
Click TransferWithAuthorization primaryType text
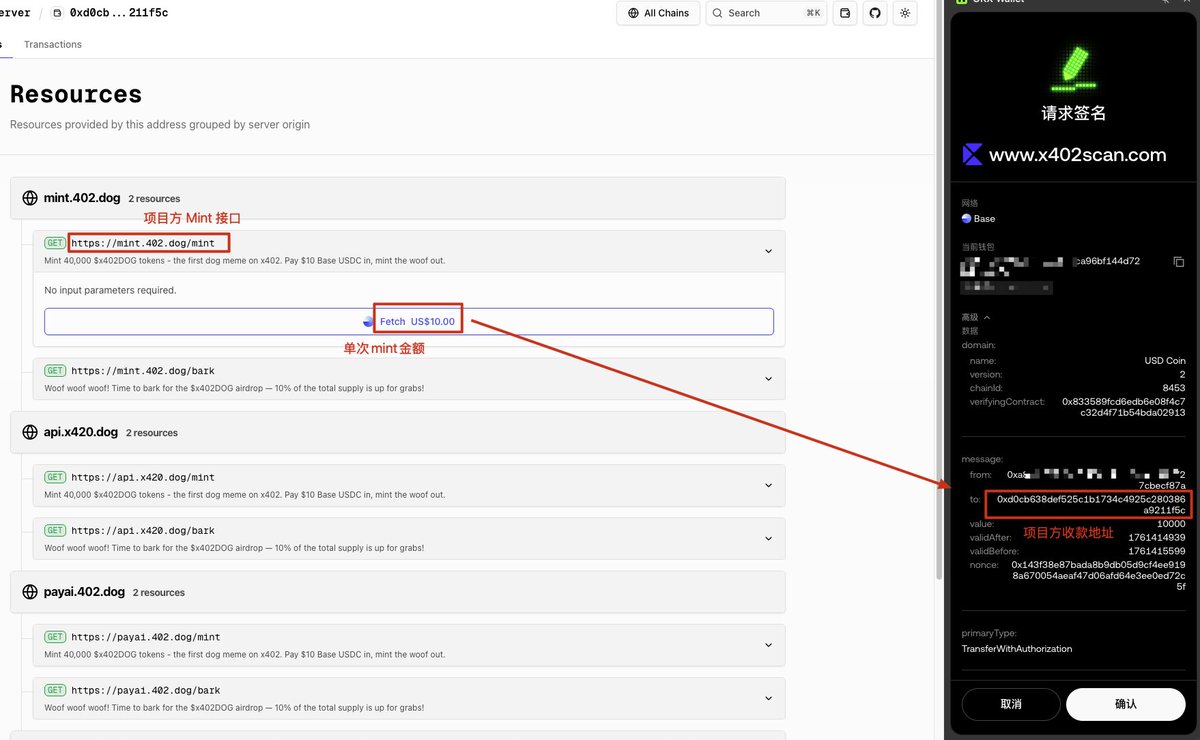click(x=1016, y=649)
